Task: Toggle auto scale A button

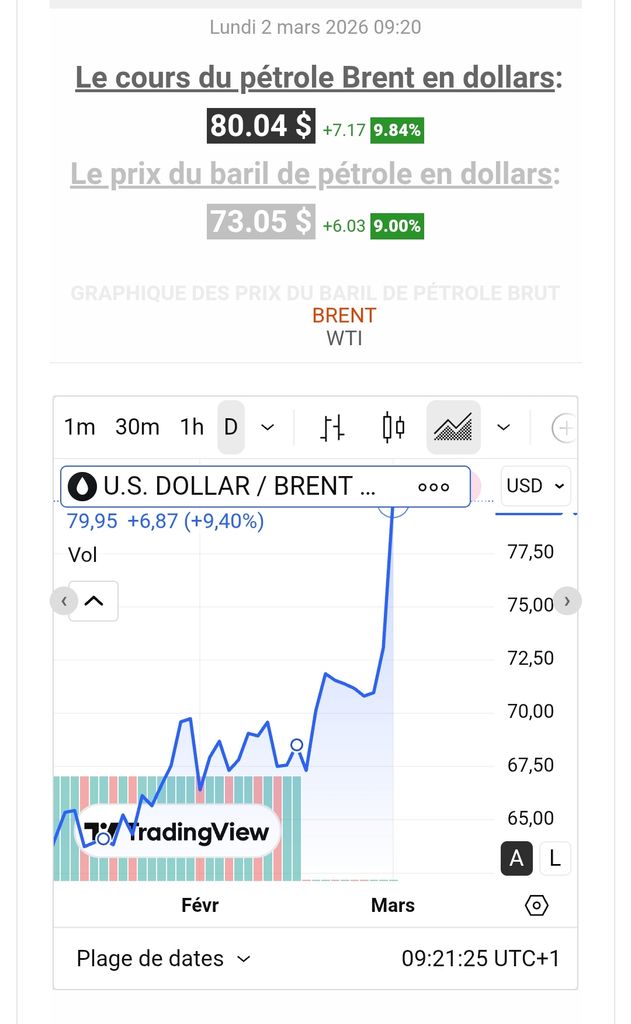Action: point(517,858)
